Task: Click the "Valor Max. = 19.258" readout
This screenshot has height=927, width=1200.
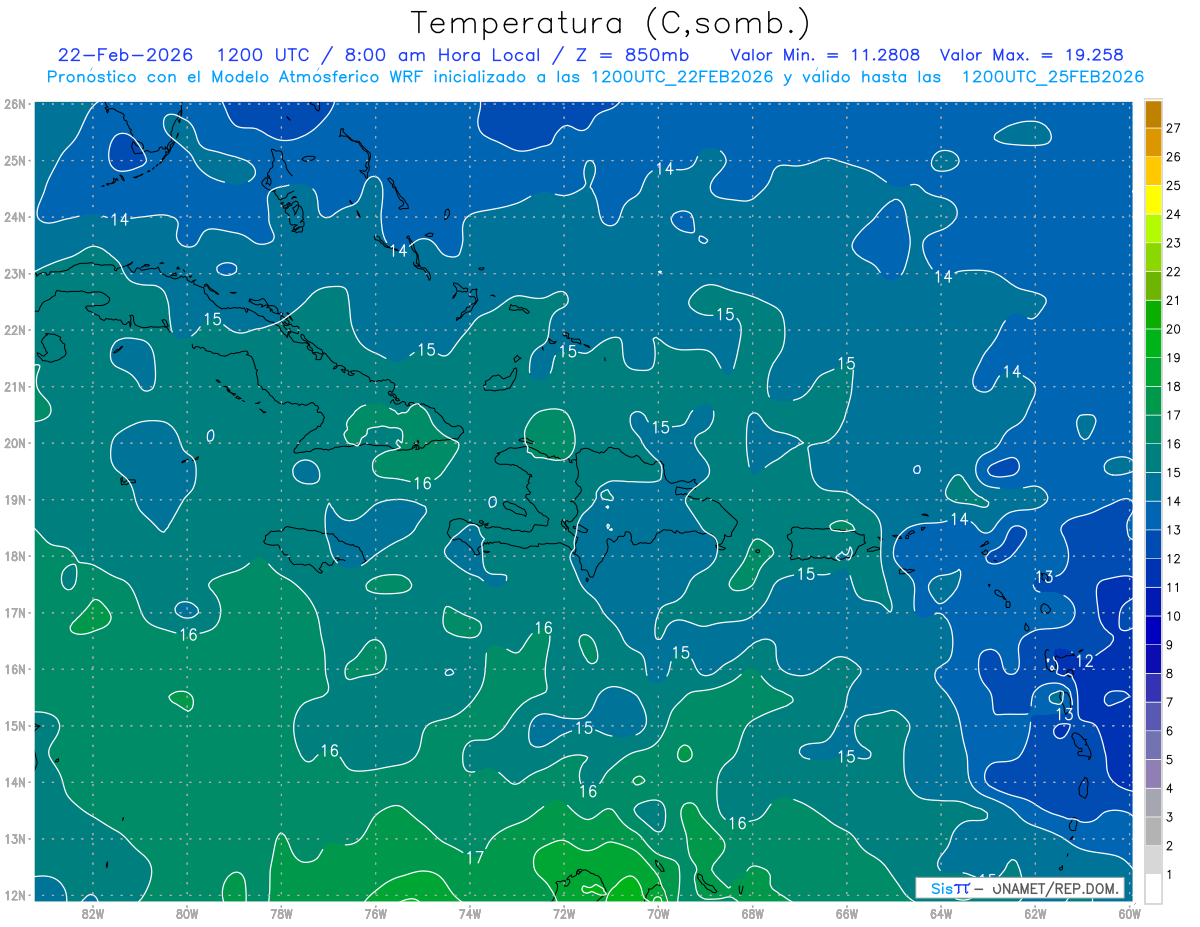Action: [x=1032, y=55]
